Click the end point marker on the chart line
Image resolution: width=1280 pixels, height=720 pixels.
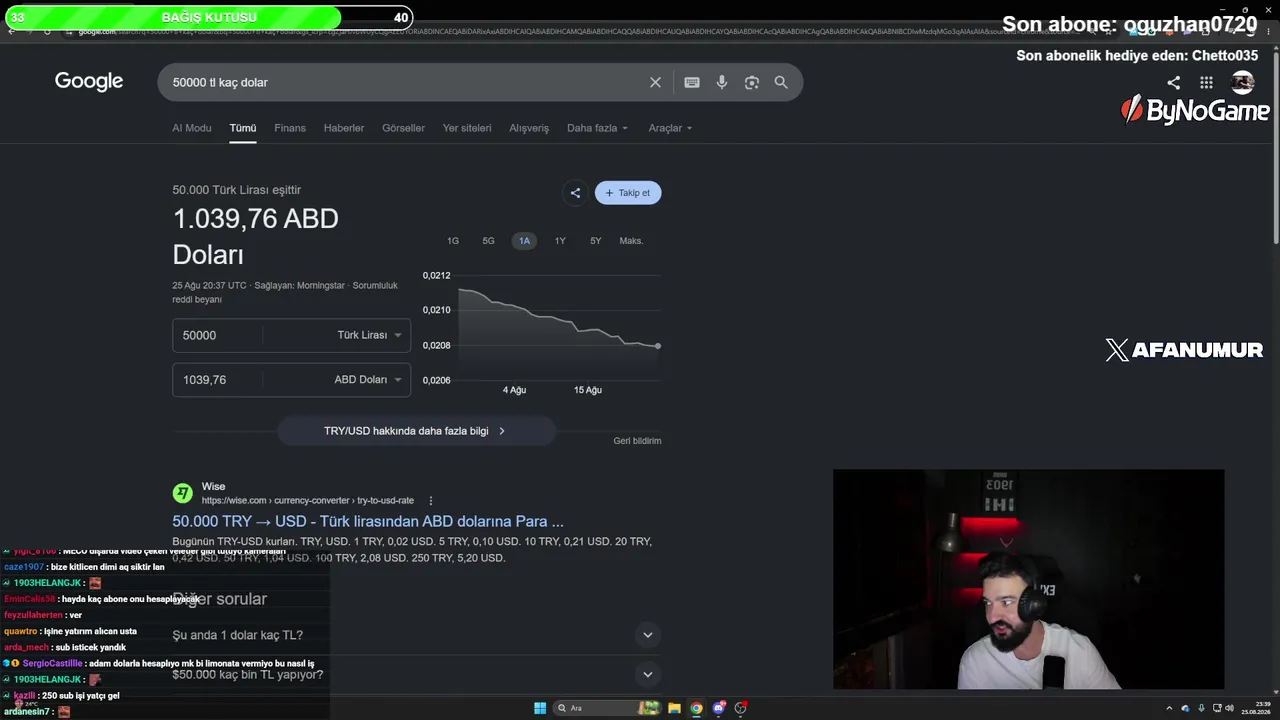click(x=658, y=346)
